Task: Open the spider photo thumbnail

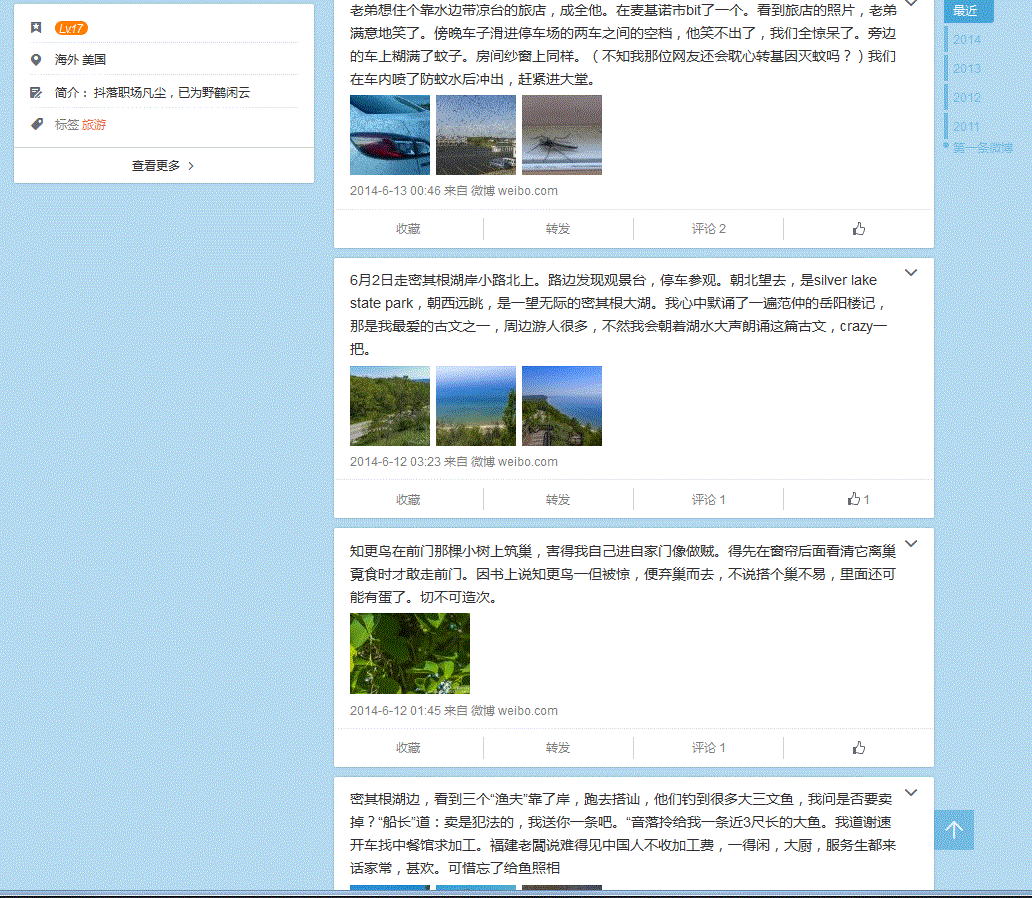Action: 562,135
